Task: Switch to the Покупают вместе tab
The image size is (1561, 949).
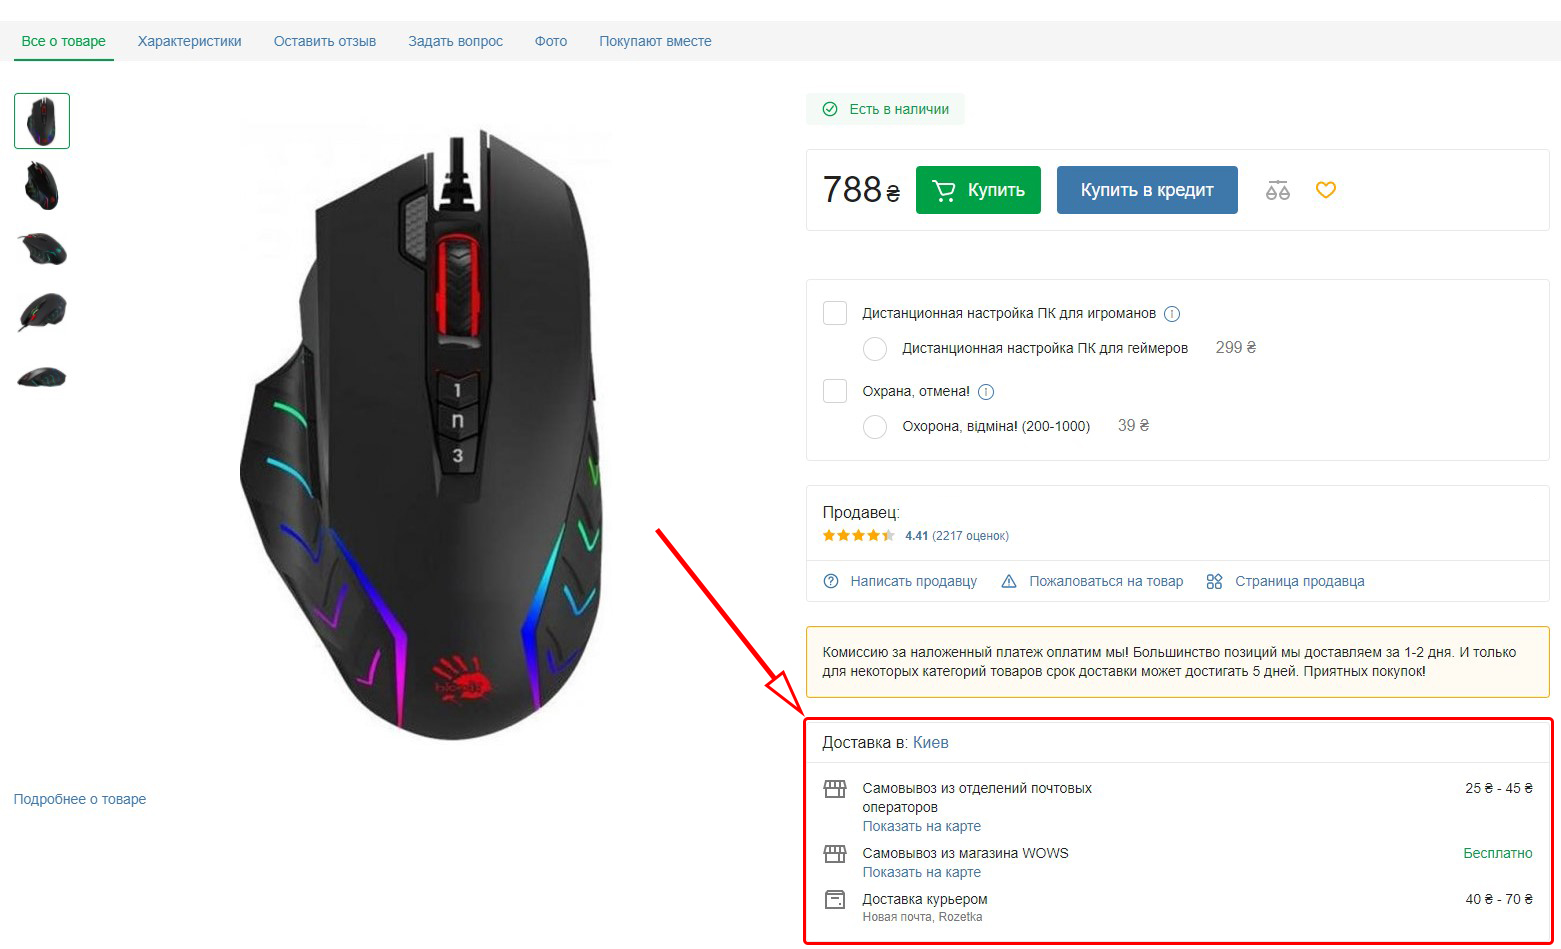Action: [x=655, y=41]
